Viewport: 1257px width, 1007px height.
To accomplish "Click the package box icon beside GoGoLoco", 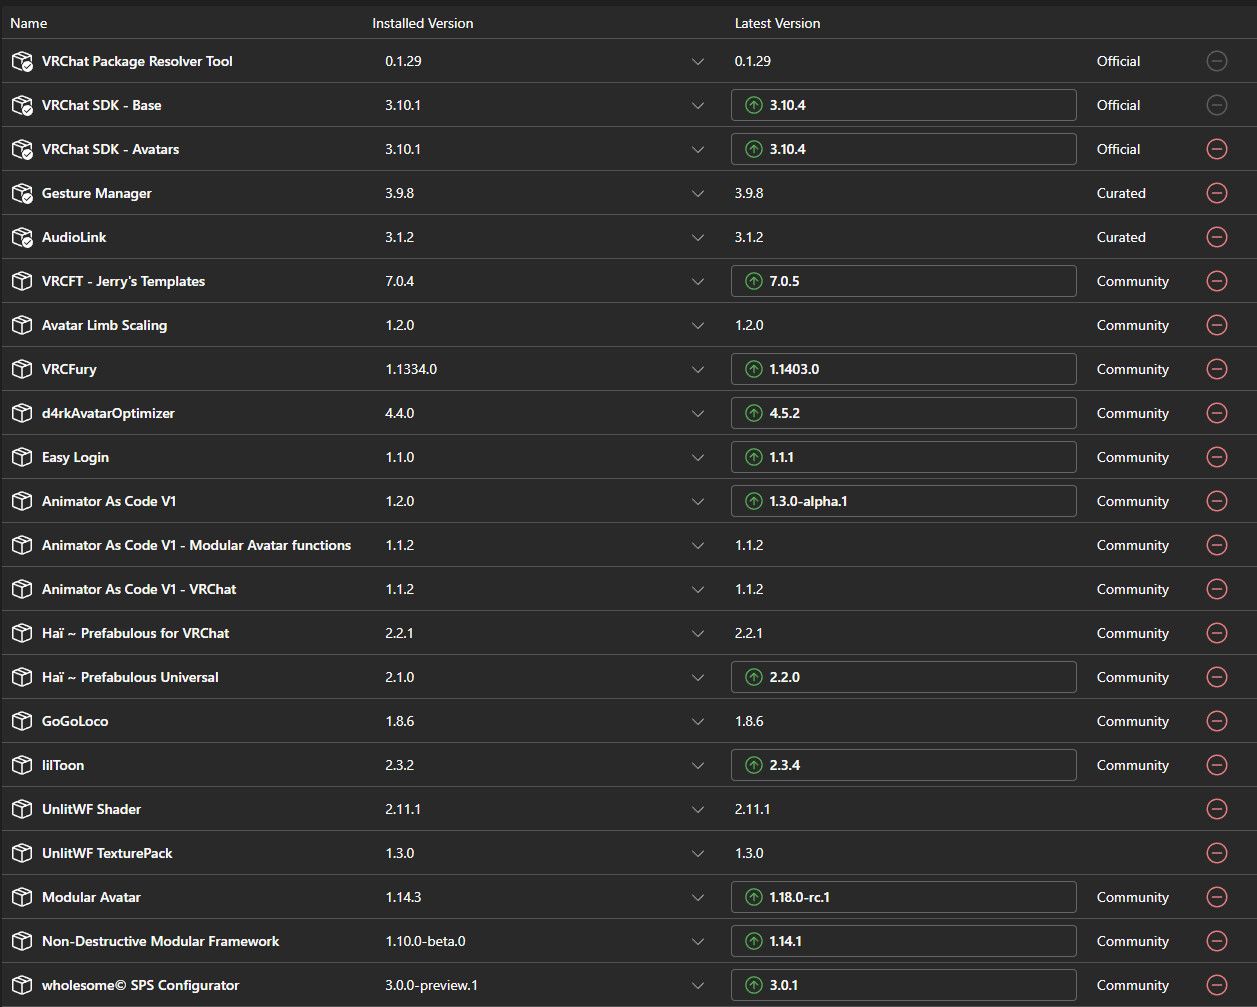I will tap(22, 721).
